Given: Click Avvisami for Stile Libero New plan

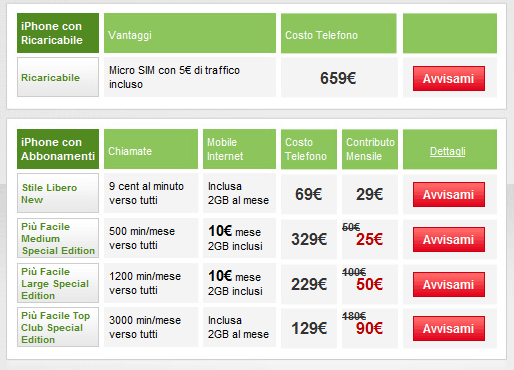Looking at the screenshot, I should tap(449, 194).
